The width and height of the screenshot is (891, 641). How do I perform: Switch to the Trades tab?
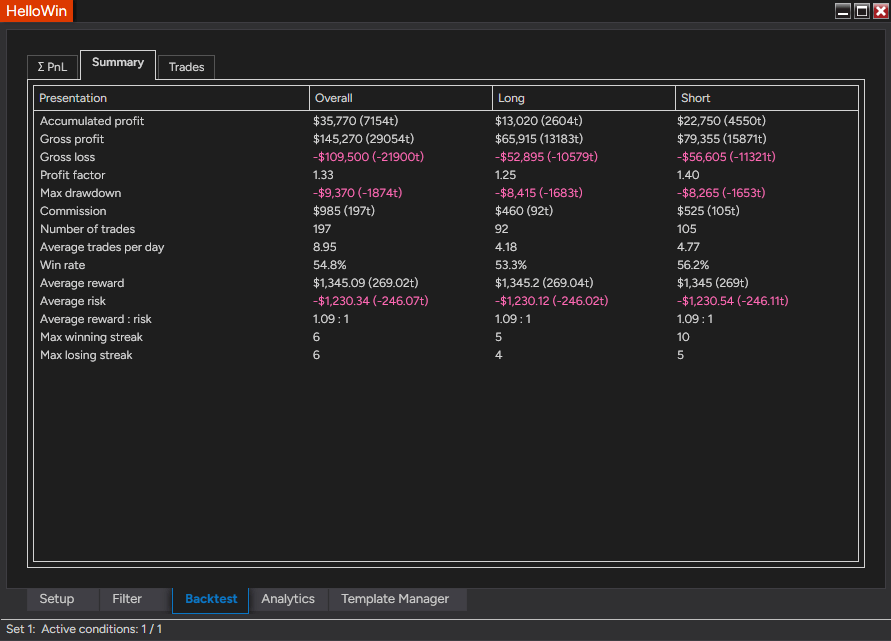(186, 67)
